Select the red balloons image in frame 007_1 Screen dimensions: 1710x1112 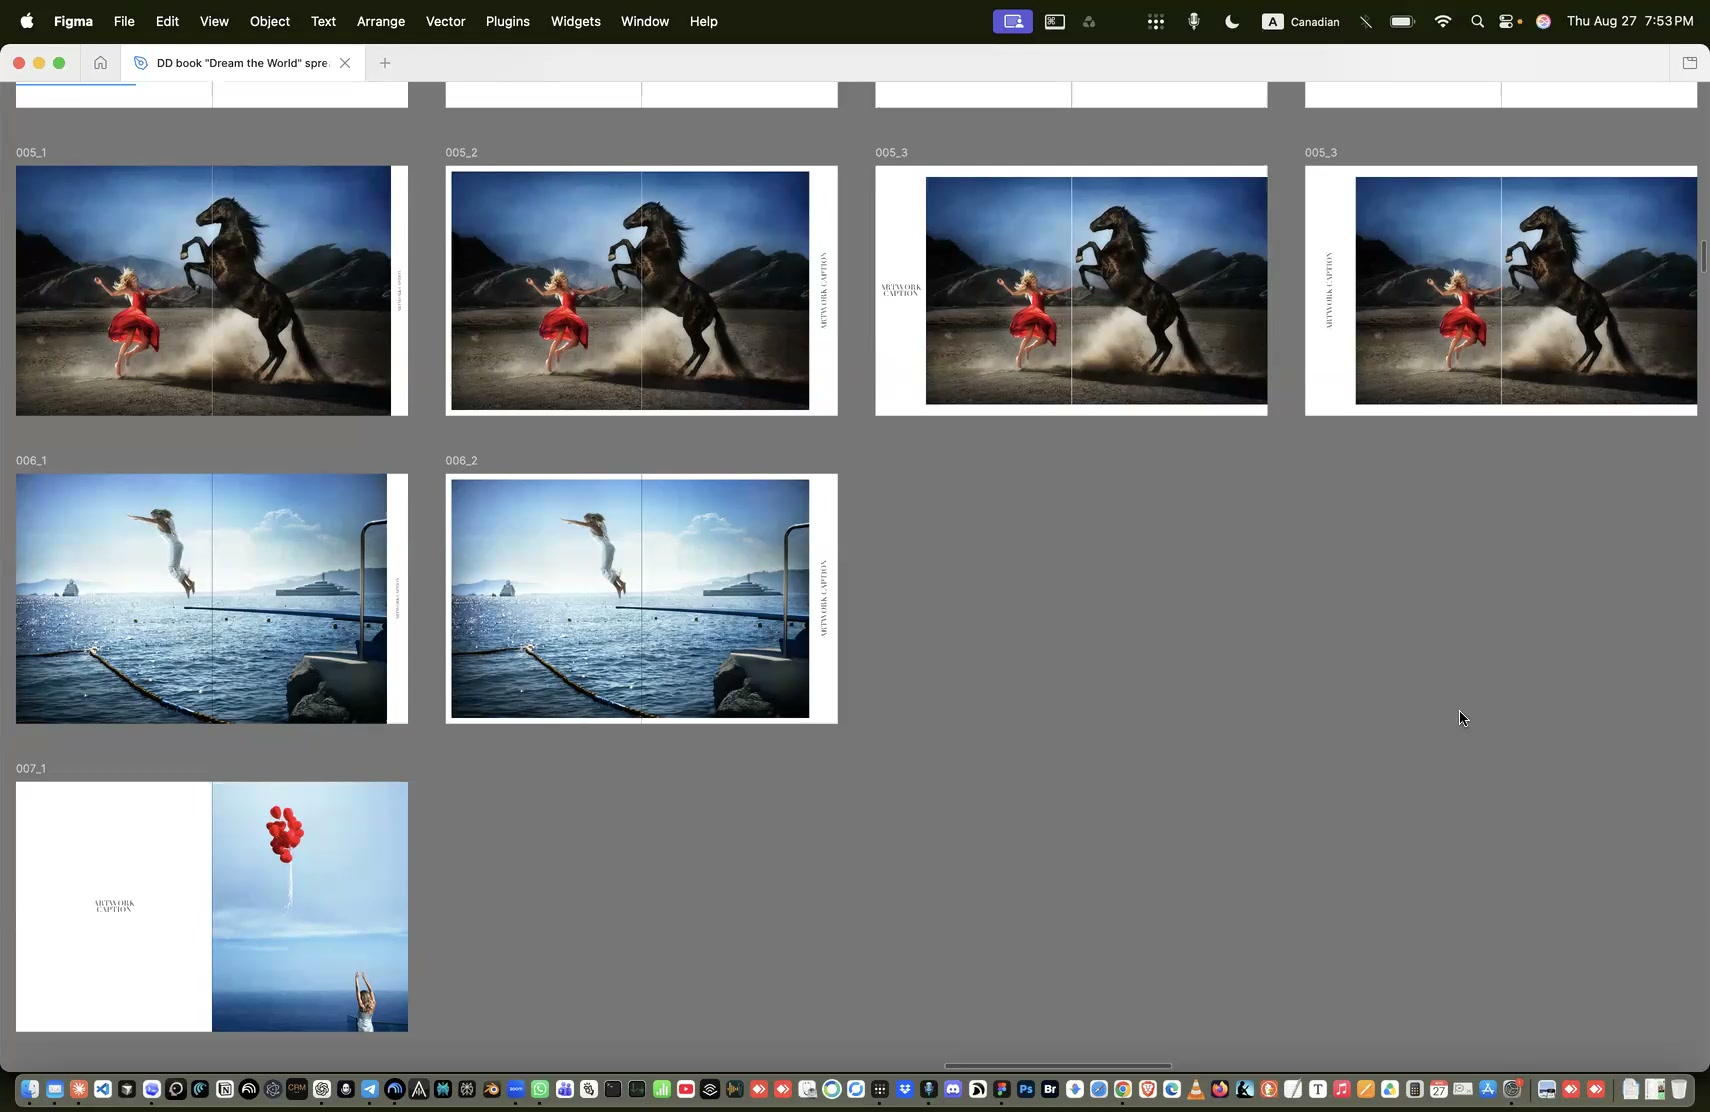point(310,907)
